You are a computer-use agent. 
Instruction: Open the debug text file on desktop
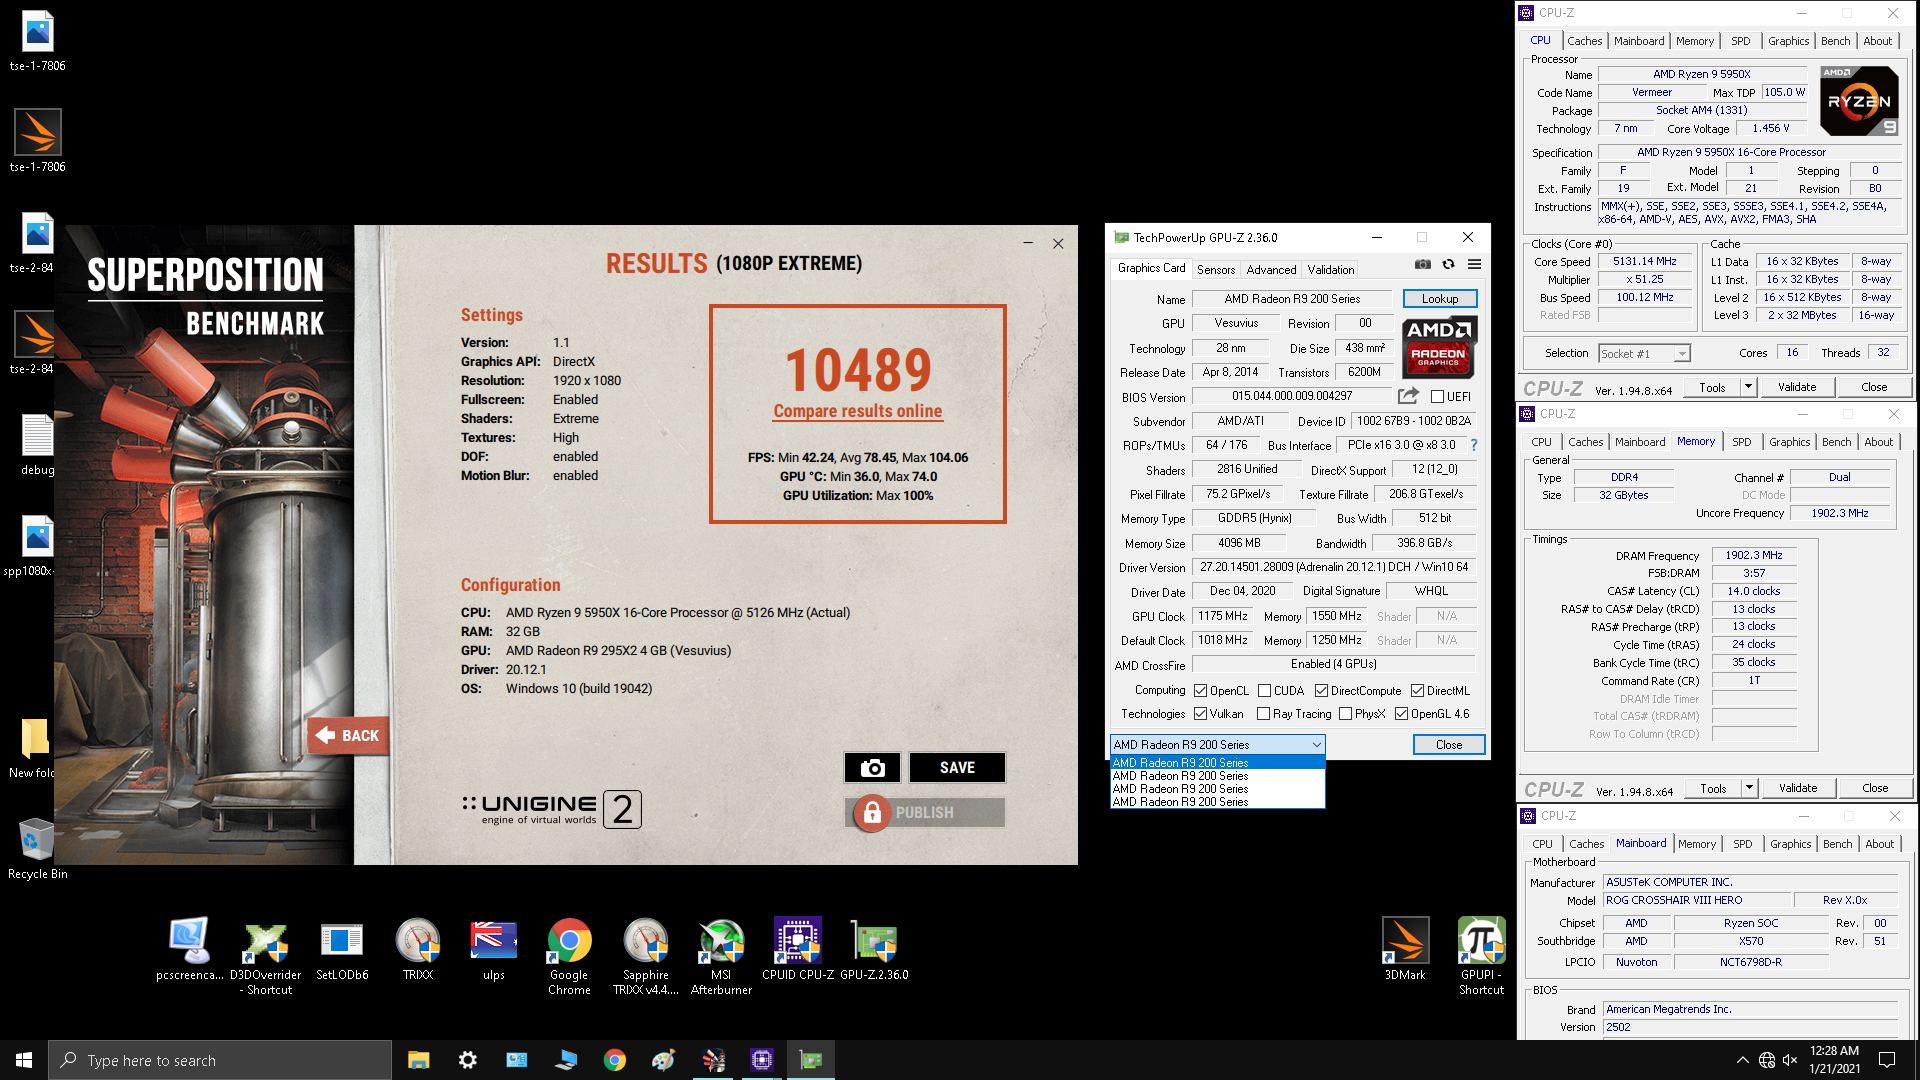(x=37, y=445)
